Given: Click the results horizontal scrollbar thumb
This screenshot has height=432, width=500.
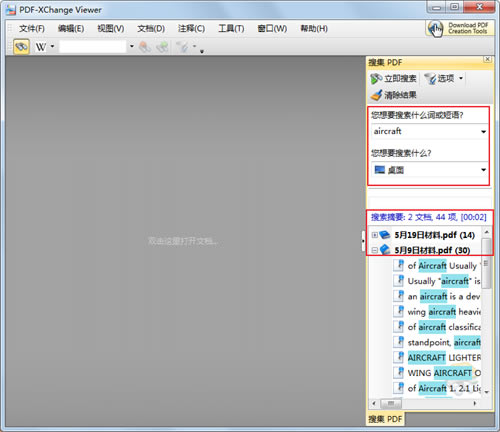Looking at the screenshot, I should pos(391,404).
